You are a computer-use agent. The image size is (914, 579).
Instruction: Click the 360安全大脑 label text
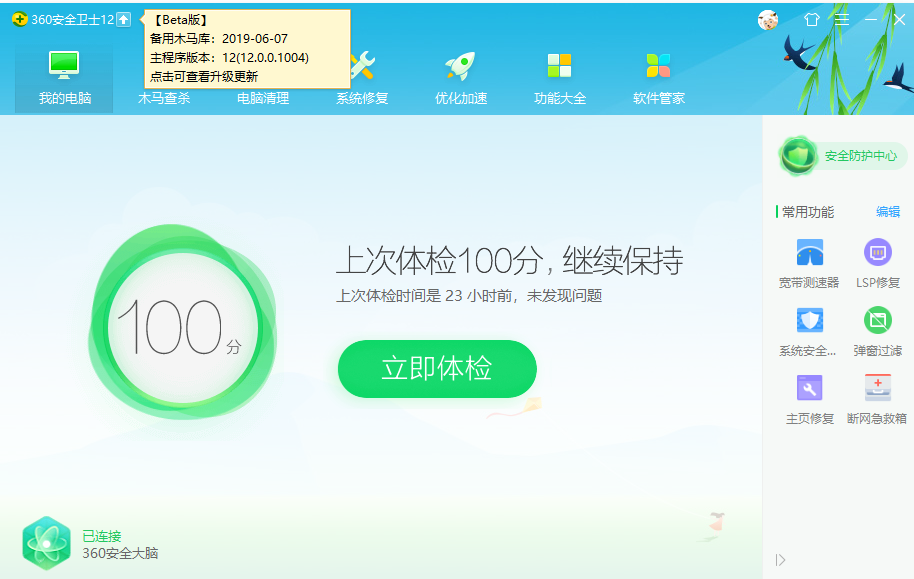tap(120, 553)
